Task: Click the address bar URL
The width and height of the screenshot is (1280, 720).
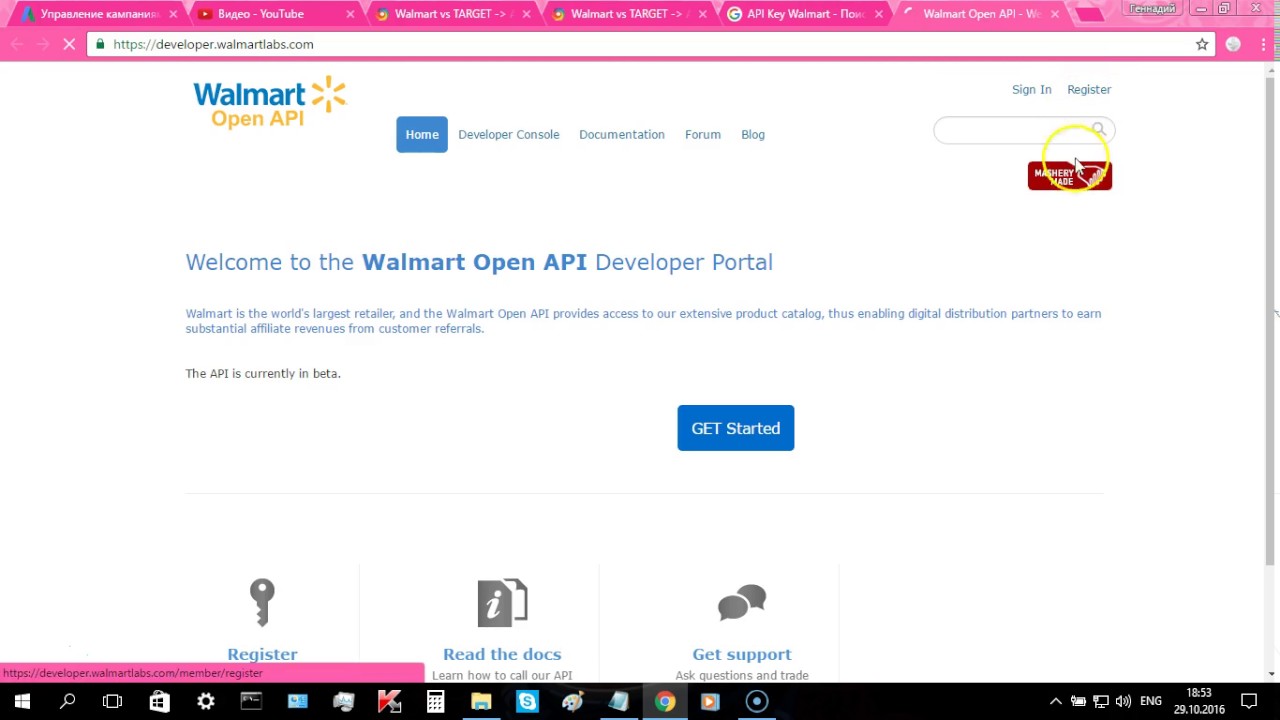Action: tap(213, 44)
